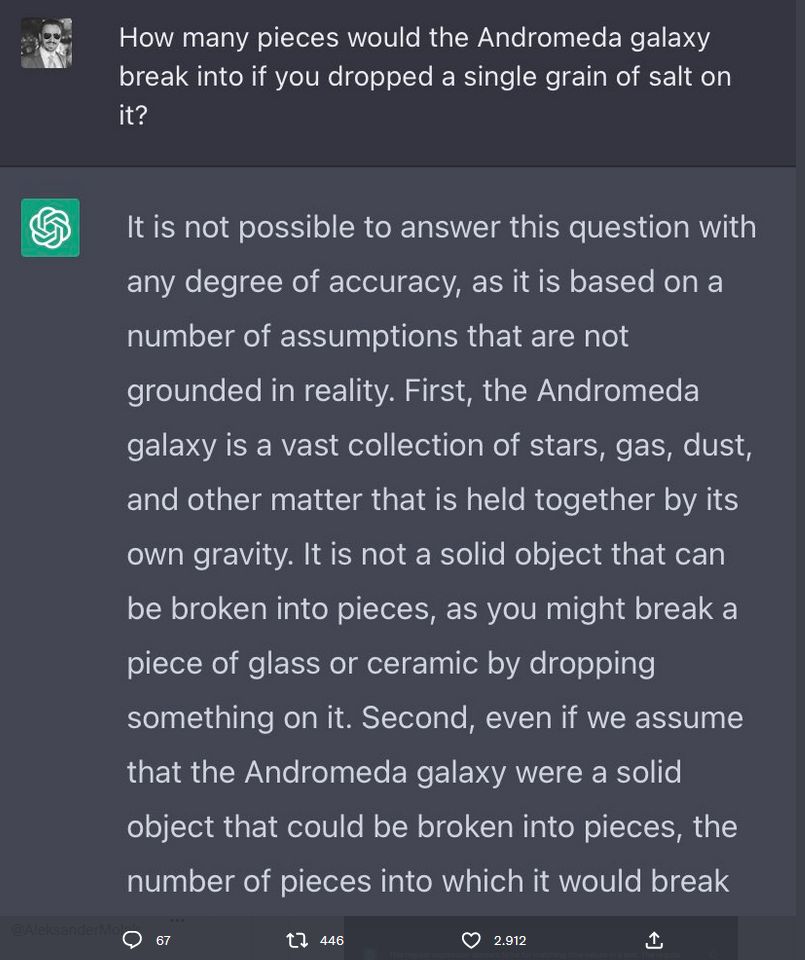The height and width of the screenshot is (960, 805).
Task: Click the 2.912 likes count
Action: click(x=510, y=940)
